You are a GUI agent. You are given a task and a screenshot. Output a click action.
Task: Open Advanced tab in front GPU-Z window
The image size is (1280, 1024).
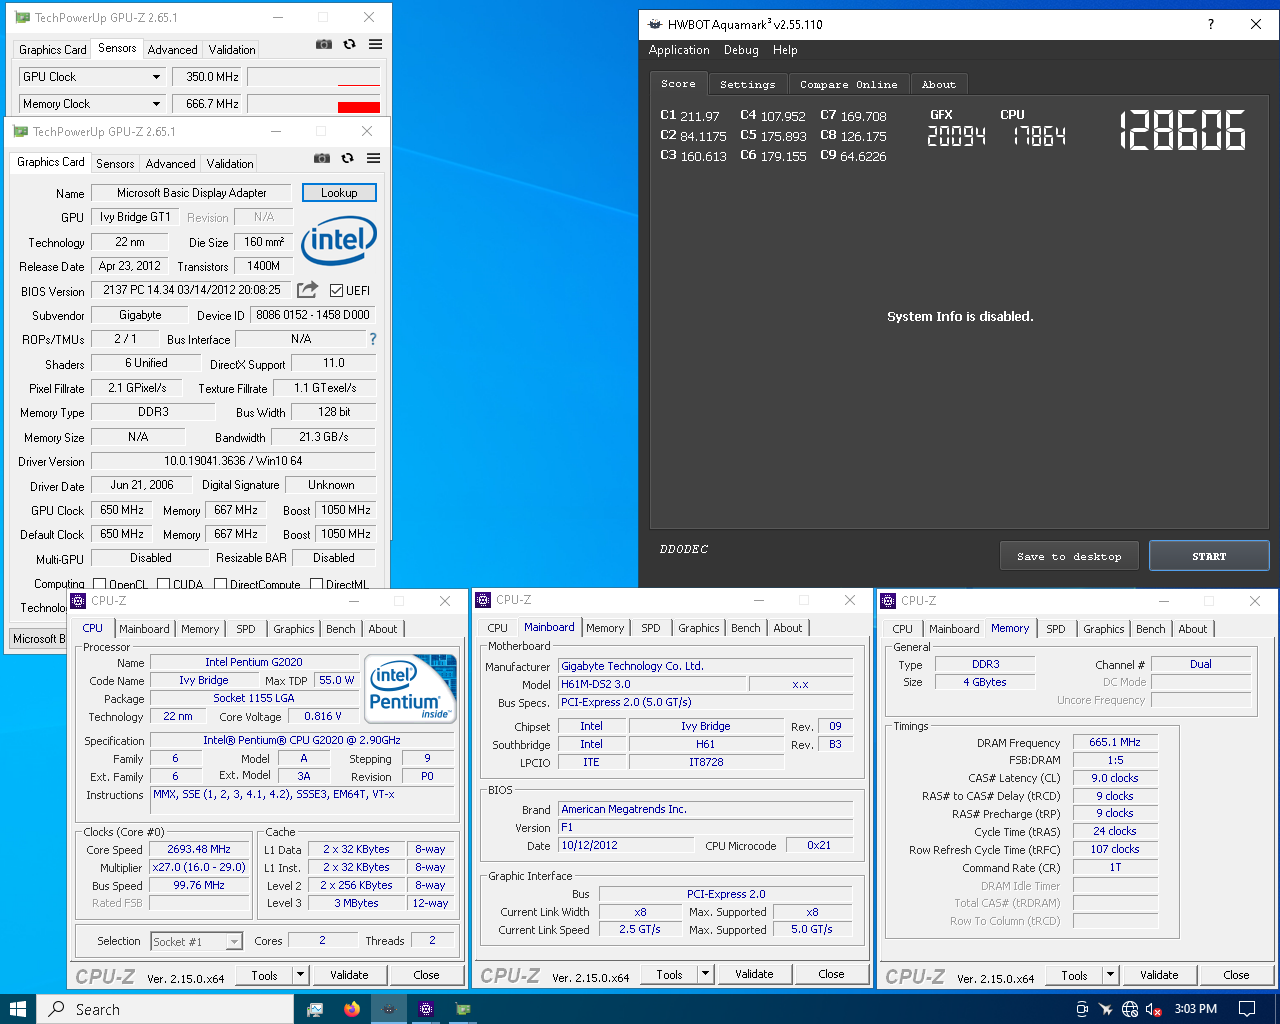(171, 164)
